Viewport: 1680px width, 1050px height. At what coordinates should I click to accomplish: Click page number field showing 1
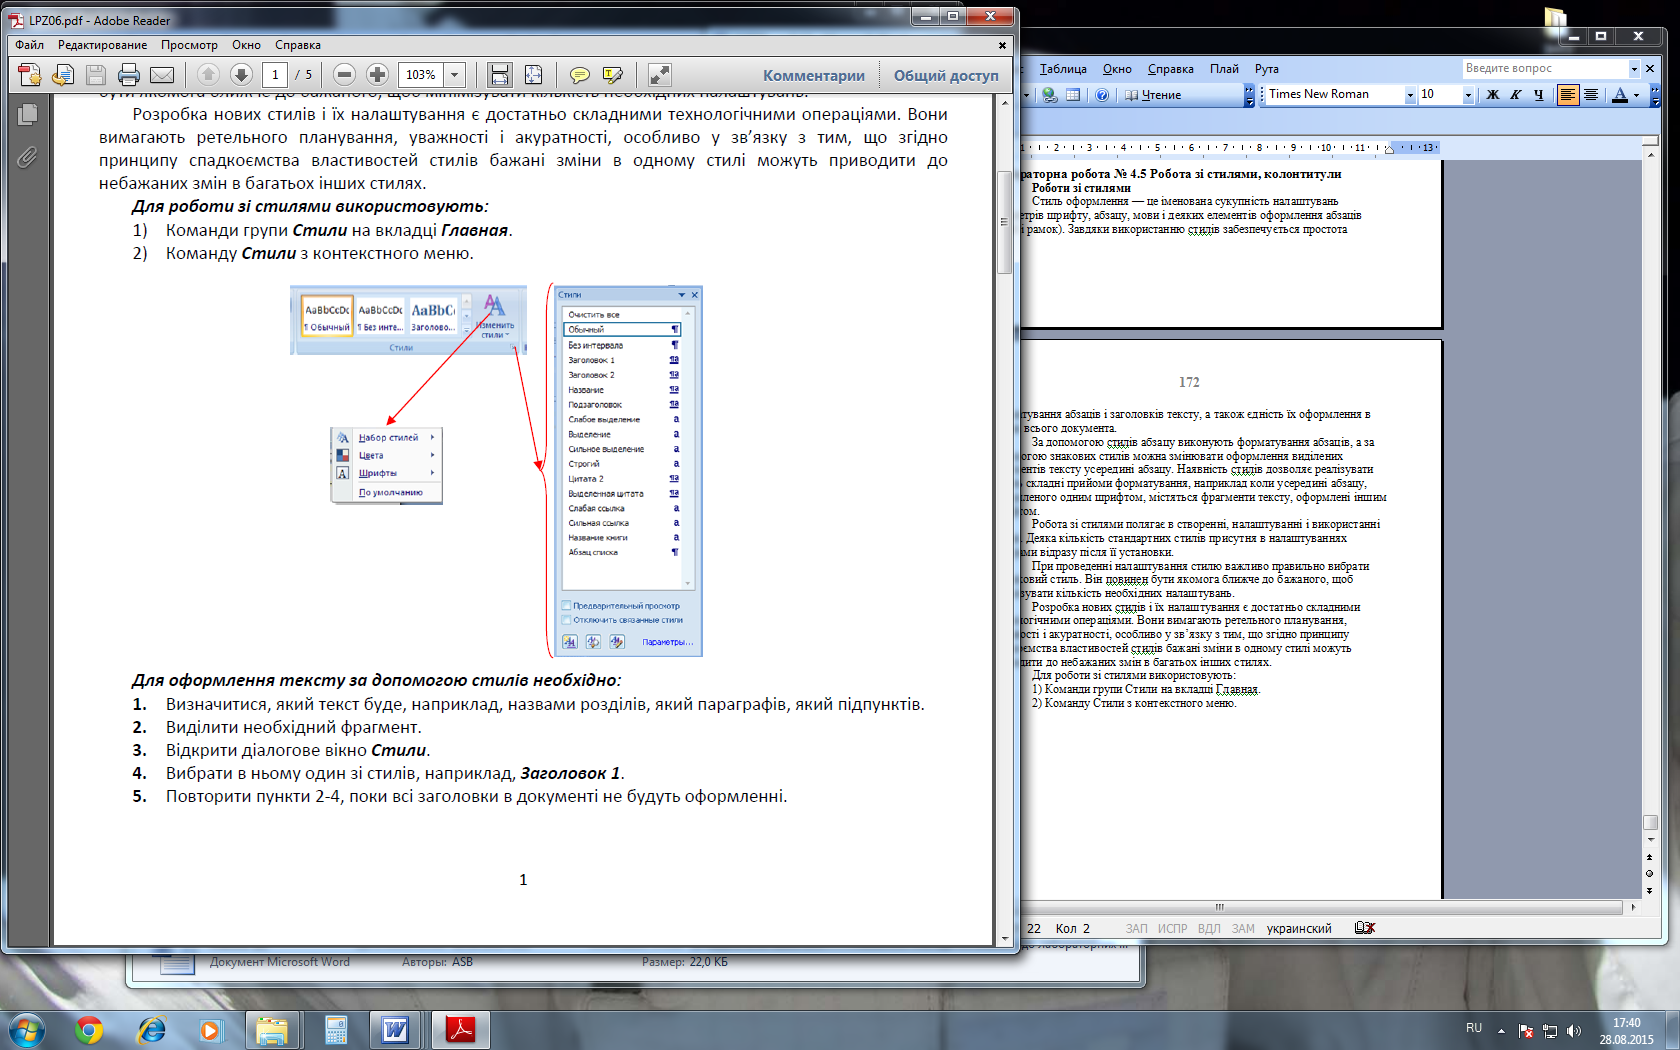275,75
